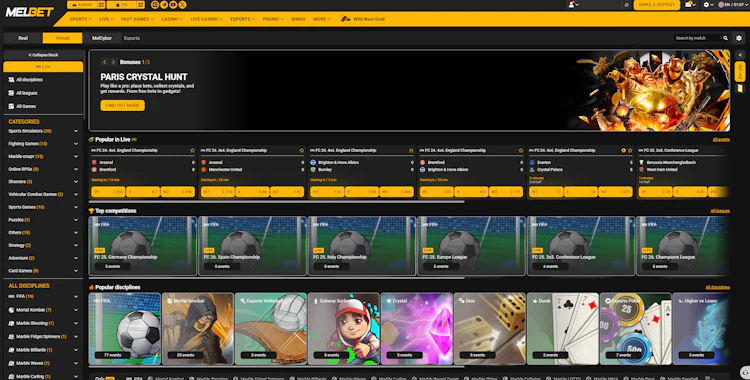Favorite the Brentford vs Brighton match
The width and height of the screenshot is (750, 380).
(521, 150)
